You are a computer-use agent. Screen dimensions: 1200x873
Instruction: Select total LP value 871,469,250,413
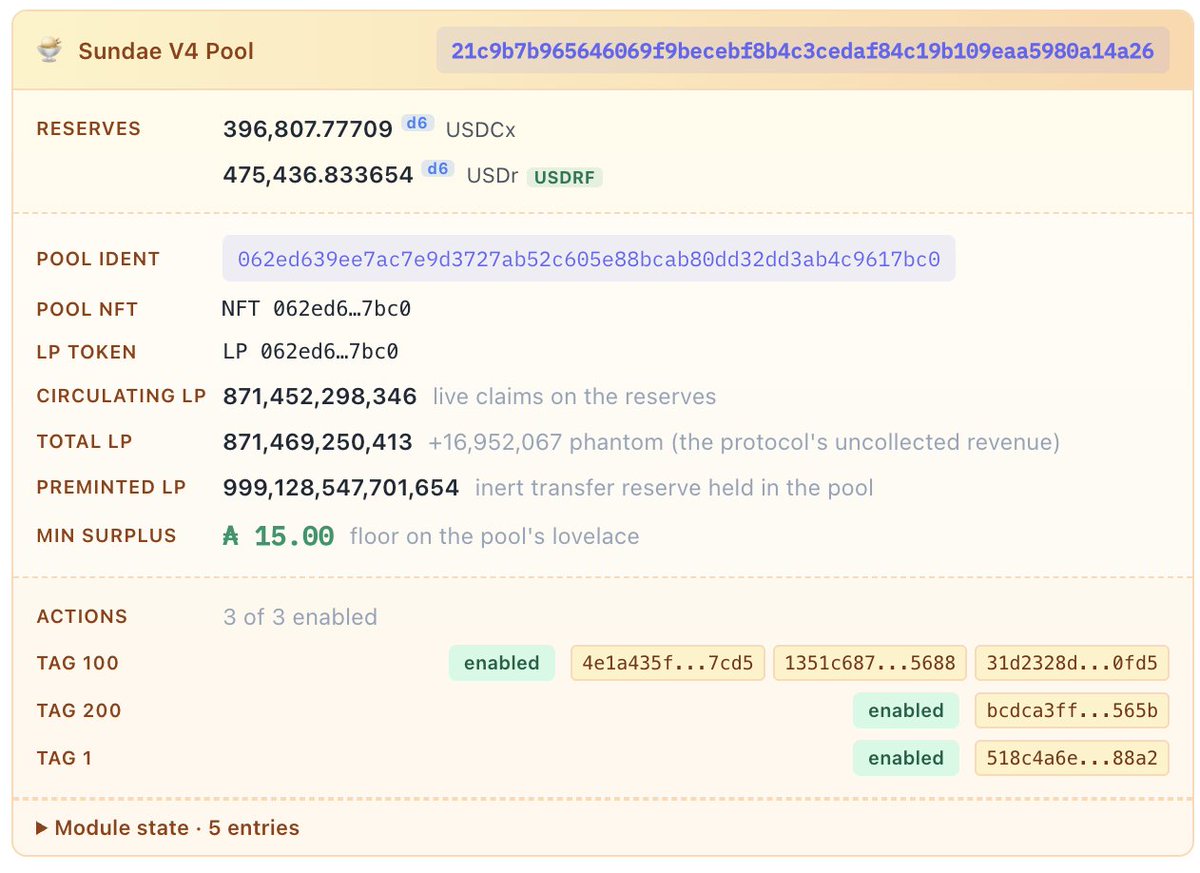318,442
